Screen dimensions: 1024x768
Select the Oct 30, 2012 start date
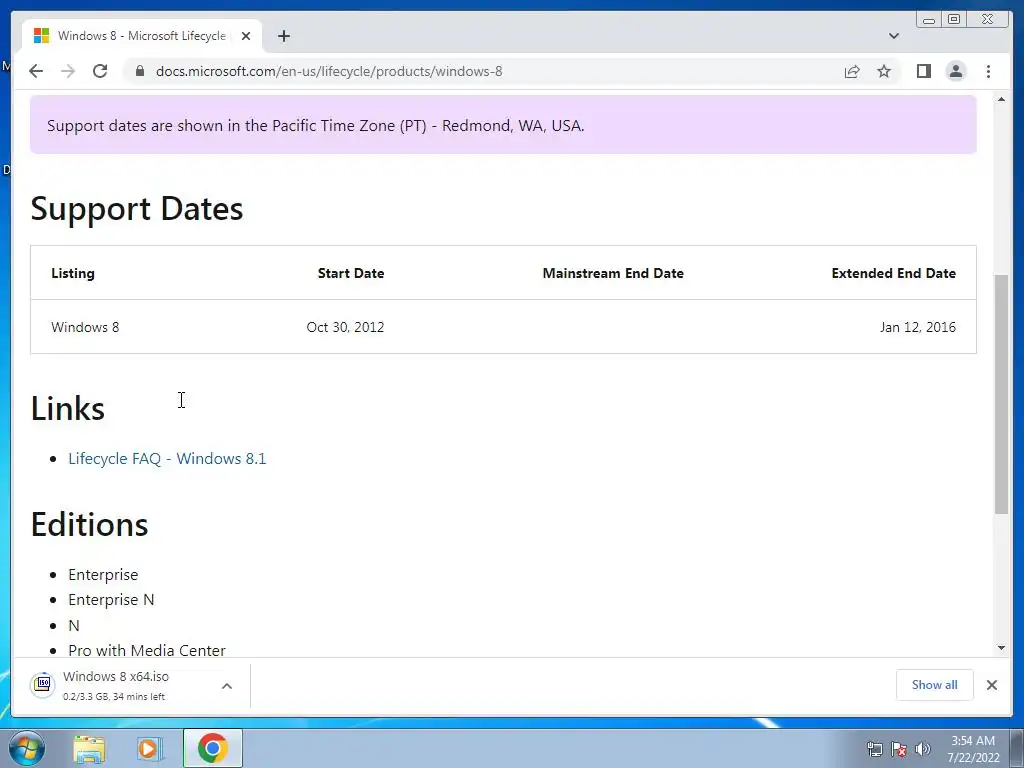coord(345,327)
